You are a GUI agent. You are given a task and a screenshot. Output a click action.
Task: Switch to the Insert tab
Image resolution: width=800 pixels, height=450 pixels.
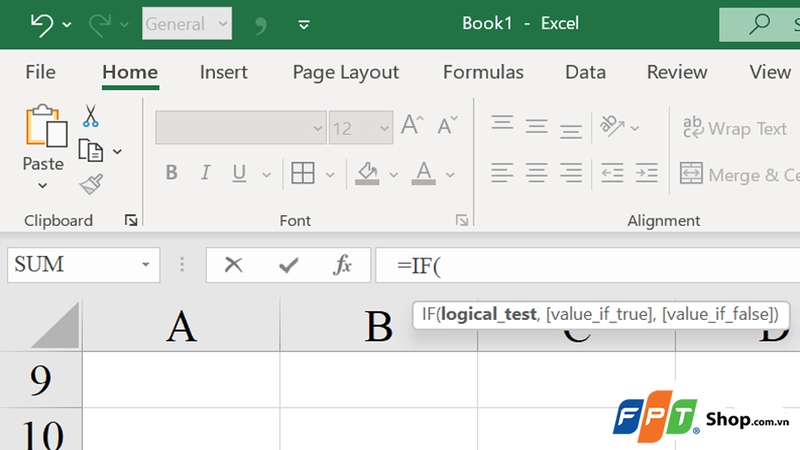pyautogui.click(x=223, y=72)
